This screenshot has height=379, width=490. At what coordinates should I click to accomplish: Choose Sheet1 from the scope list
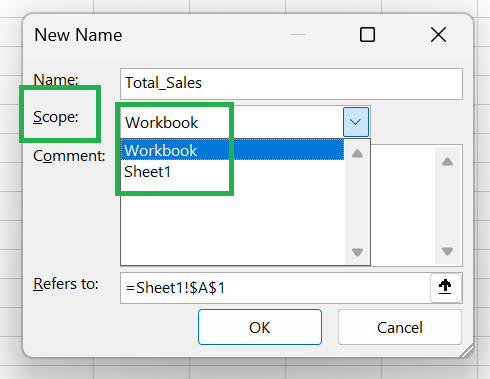click(232, 172)
